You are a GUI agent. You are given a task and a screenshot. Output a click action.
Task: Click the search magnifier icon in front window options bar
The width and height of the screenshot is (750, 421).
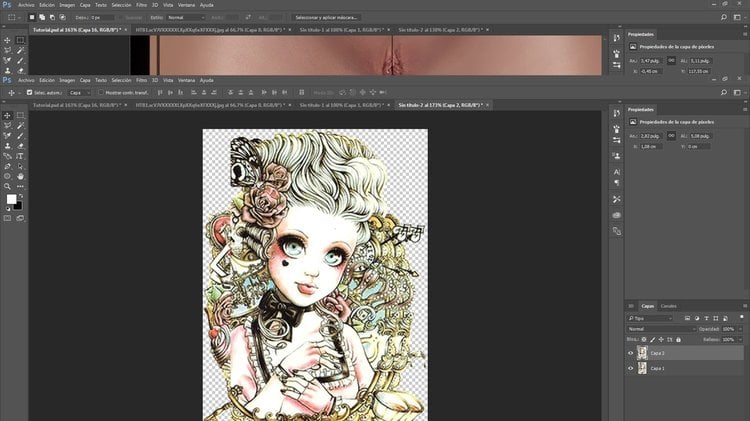pos(724,92)
